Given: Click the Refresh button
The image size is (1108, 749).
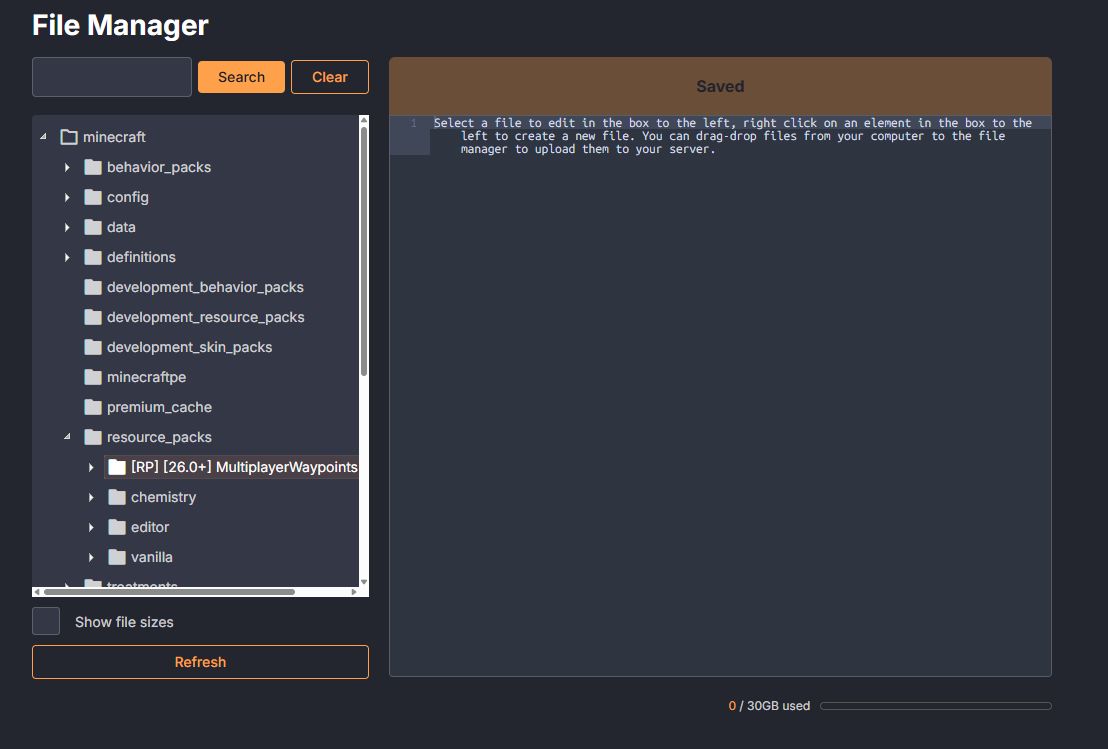Looking at the screenshot, I should [x=200, y=662].
